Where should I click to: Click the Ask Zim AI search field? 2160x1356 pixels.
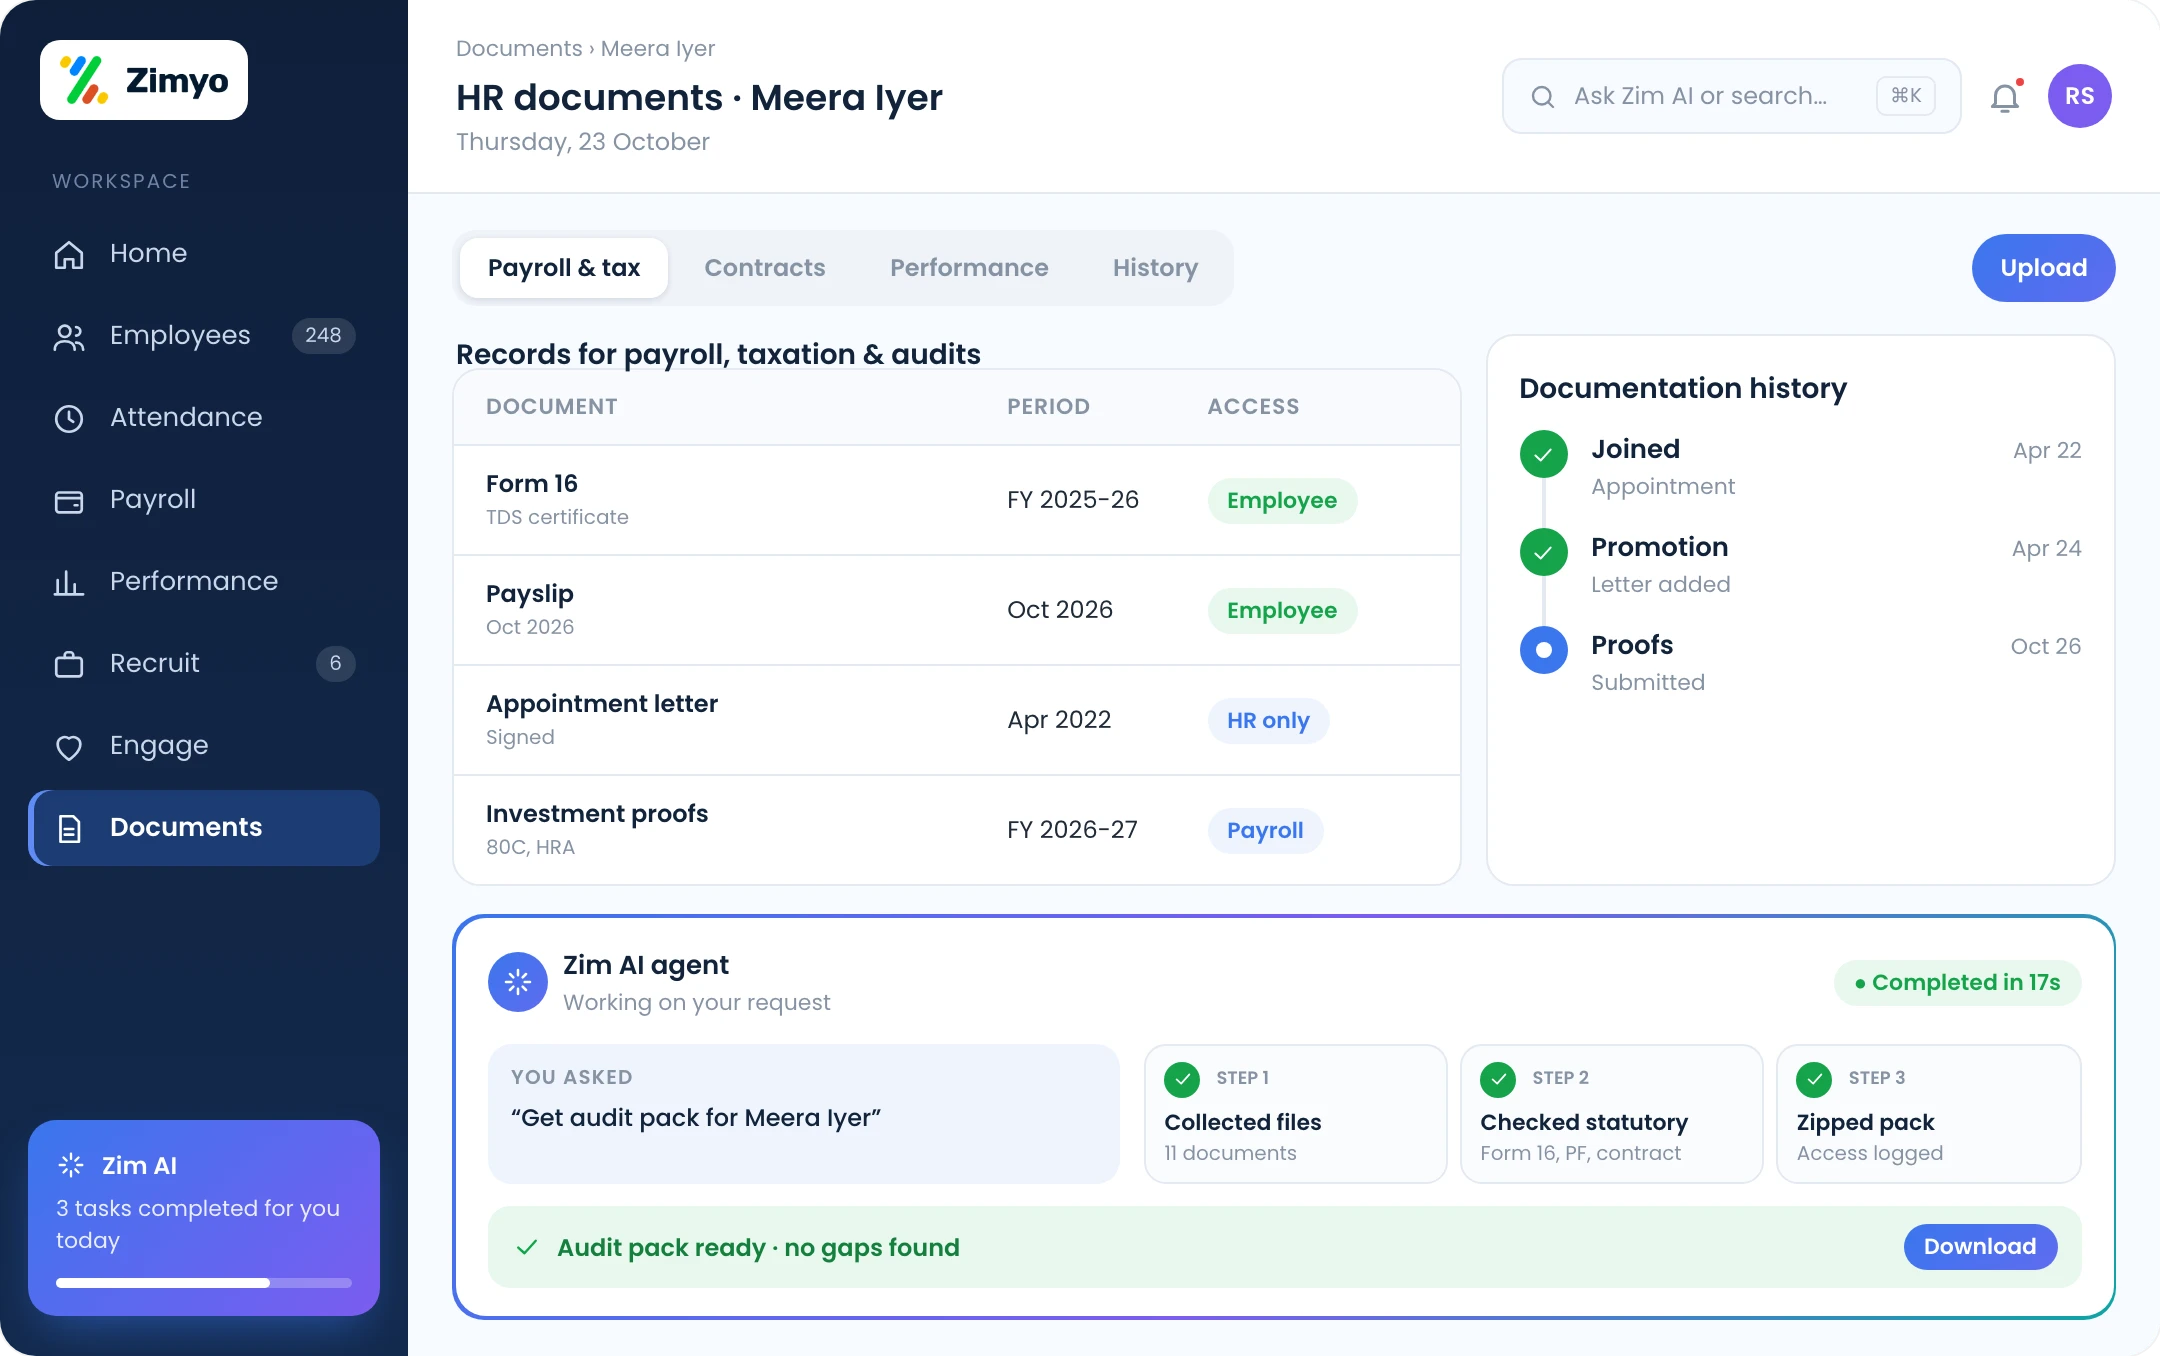click(x=1731, y=96)
